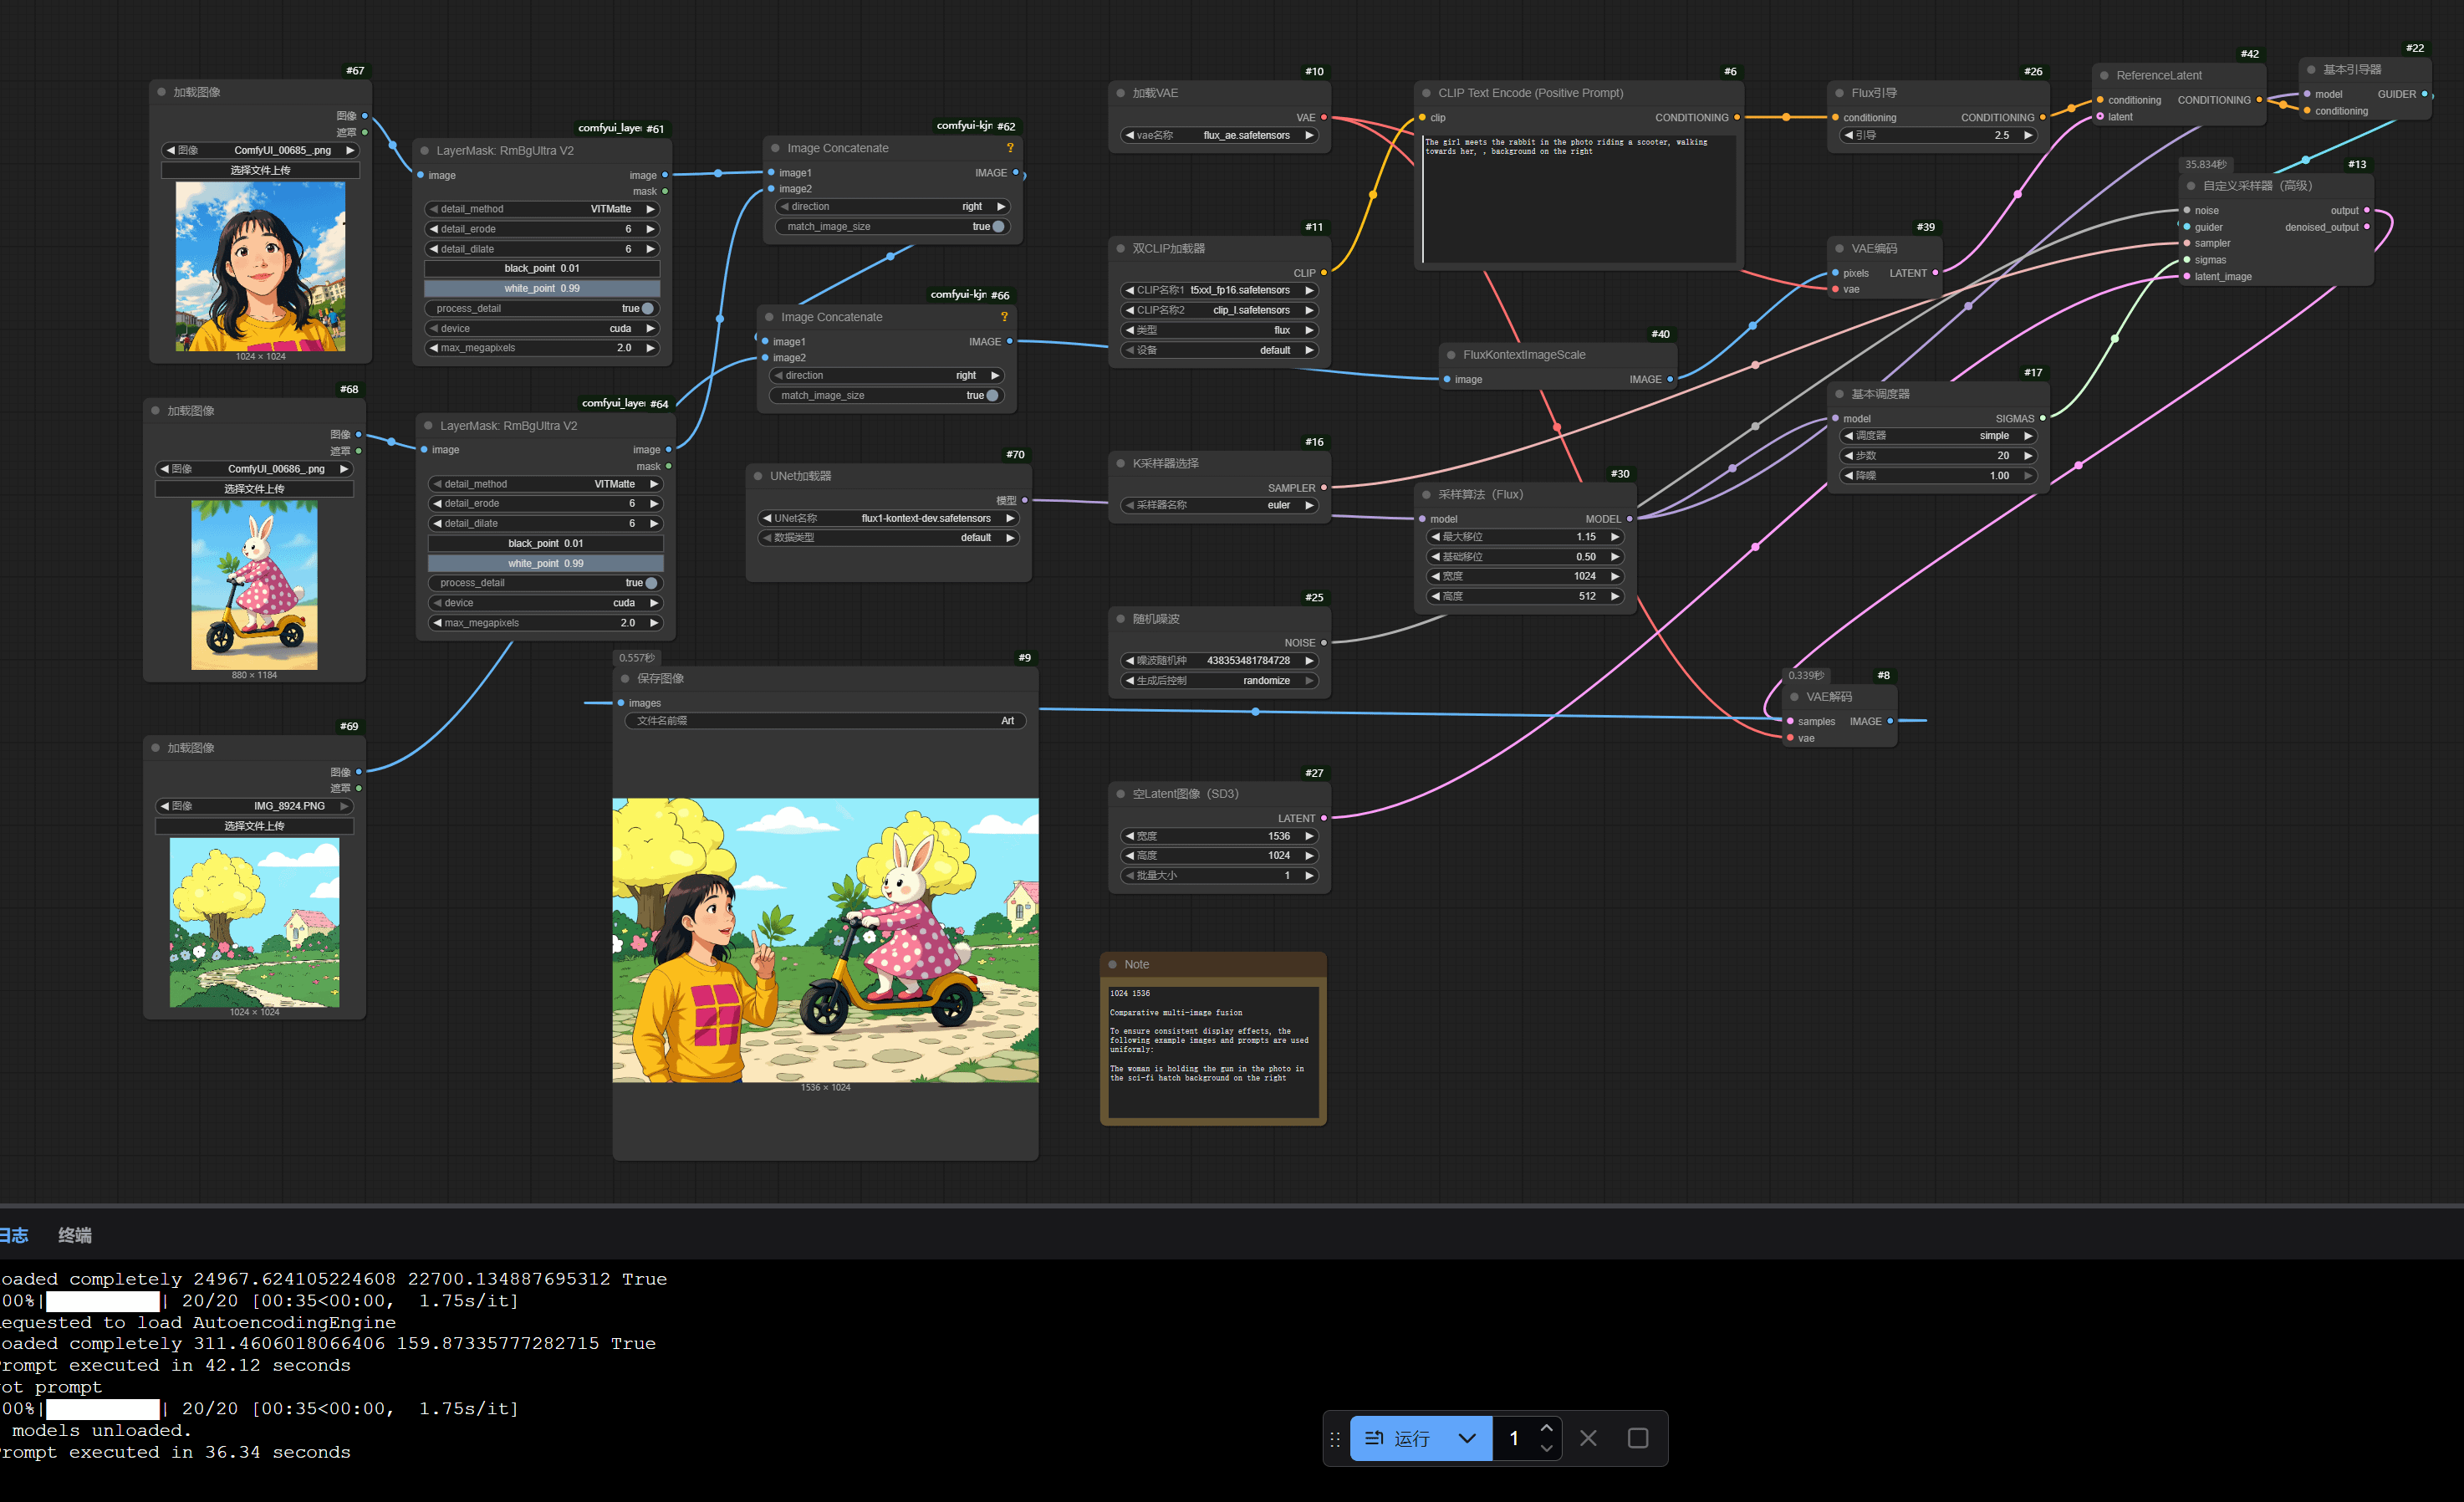
Task: Collapse the Image Concatenate node #62
Action: point(775,148)
